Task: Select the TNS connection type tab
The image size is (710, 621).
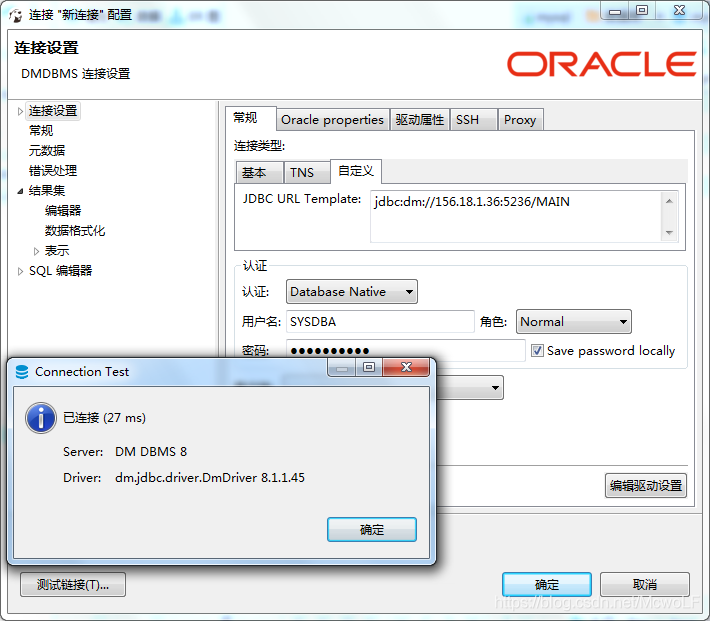Action: 307,173
